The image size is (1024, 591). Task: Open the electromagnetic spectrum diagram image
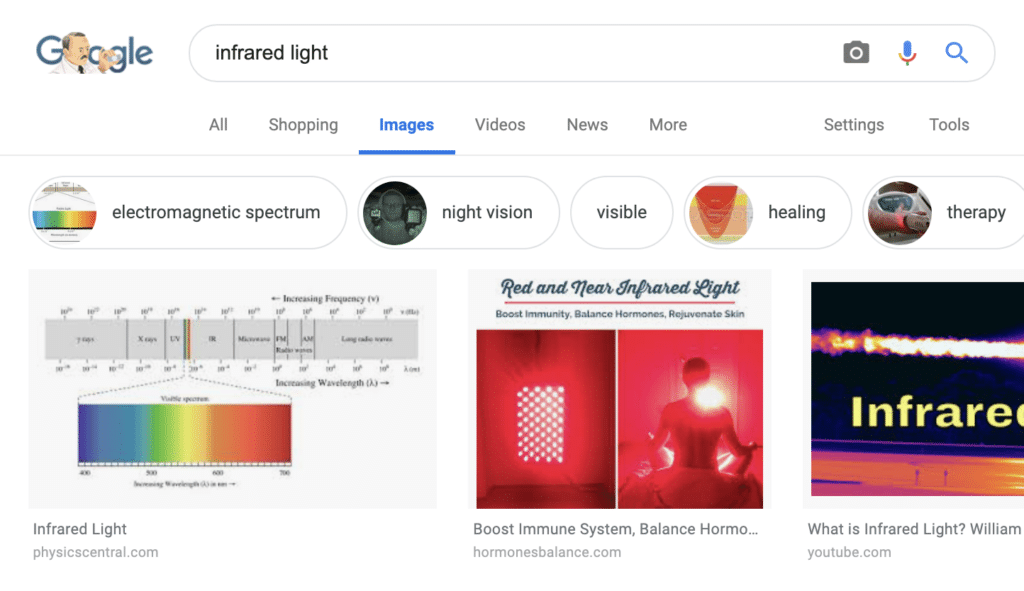point(232,388)
